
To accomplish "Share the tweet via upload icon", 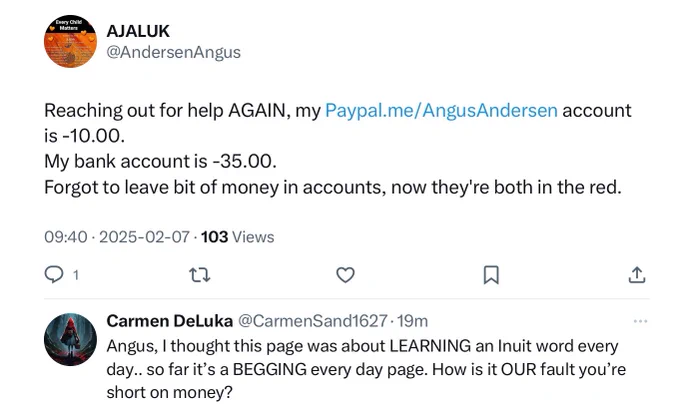I will (637, 275).
